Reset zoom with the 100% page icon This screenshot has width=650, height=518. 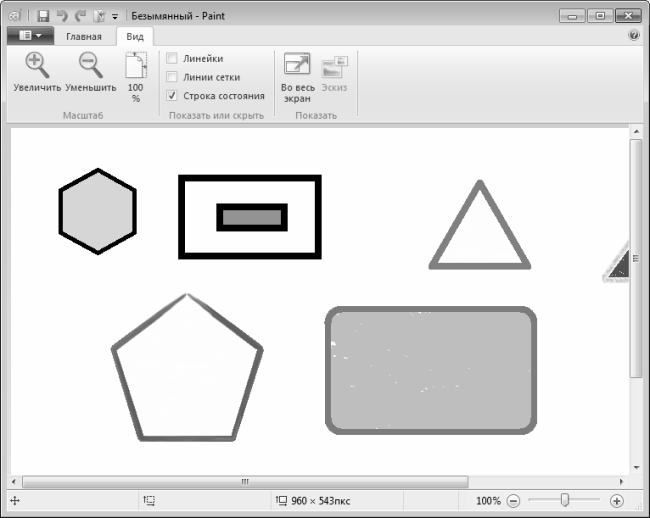point(136,77)
